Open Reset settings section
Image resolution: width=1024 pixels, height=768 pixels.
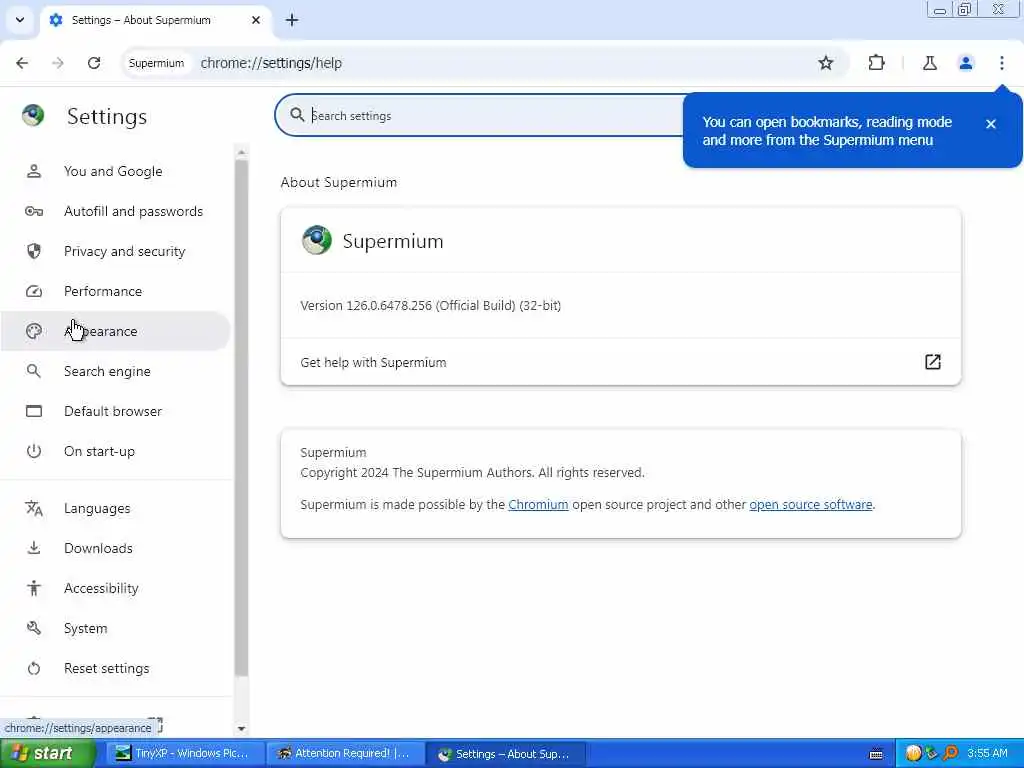[x=115, y=668]
